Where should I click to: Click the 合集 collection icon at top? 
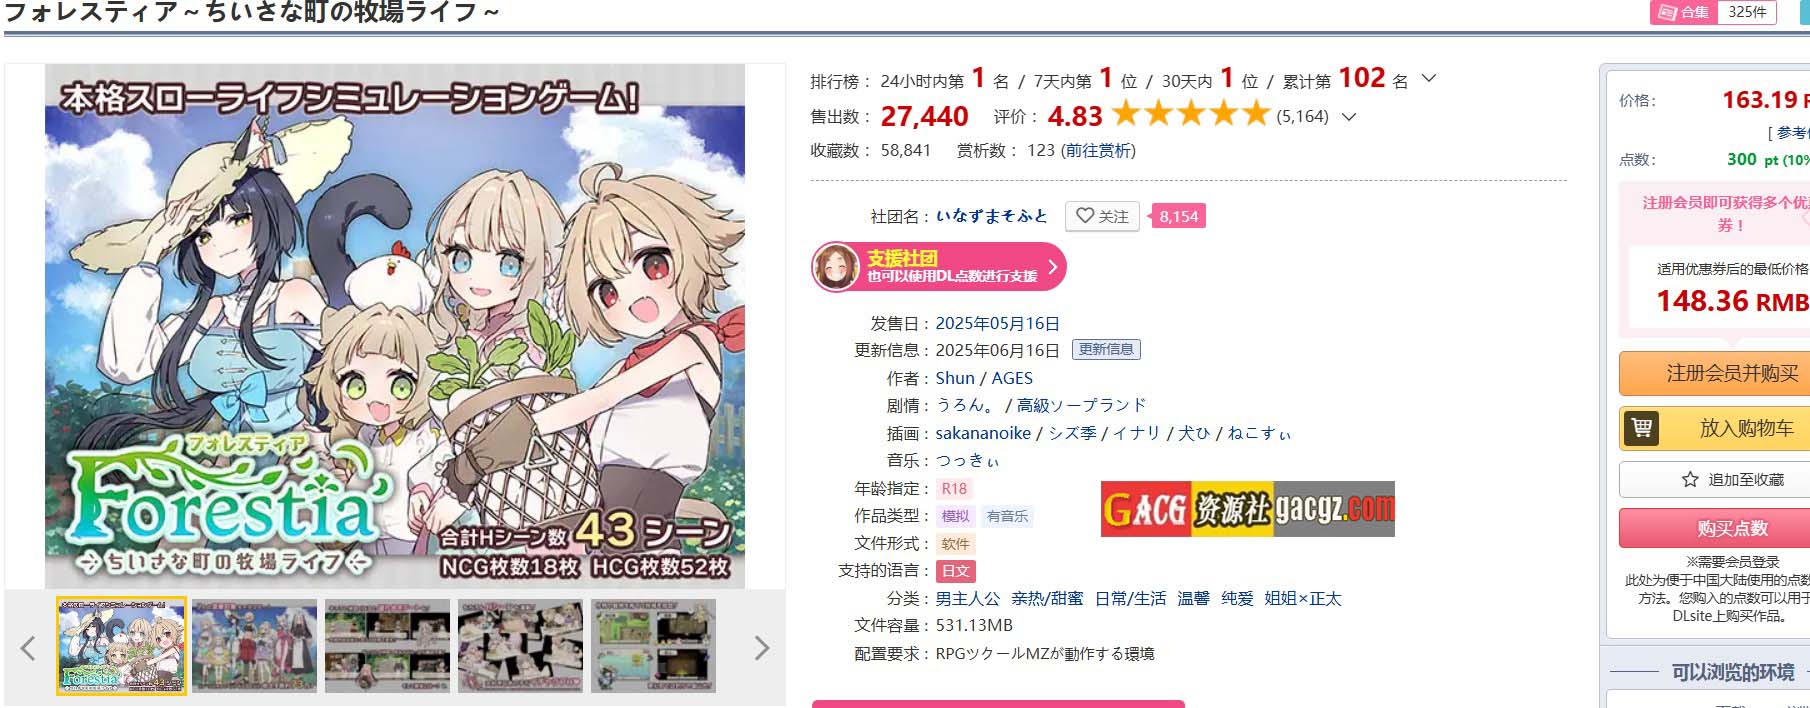pos(1667,12)
